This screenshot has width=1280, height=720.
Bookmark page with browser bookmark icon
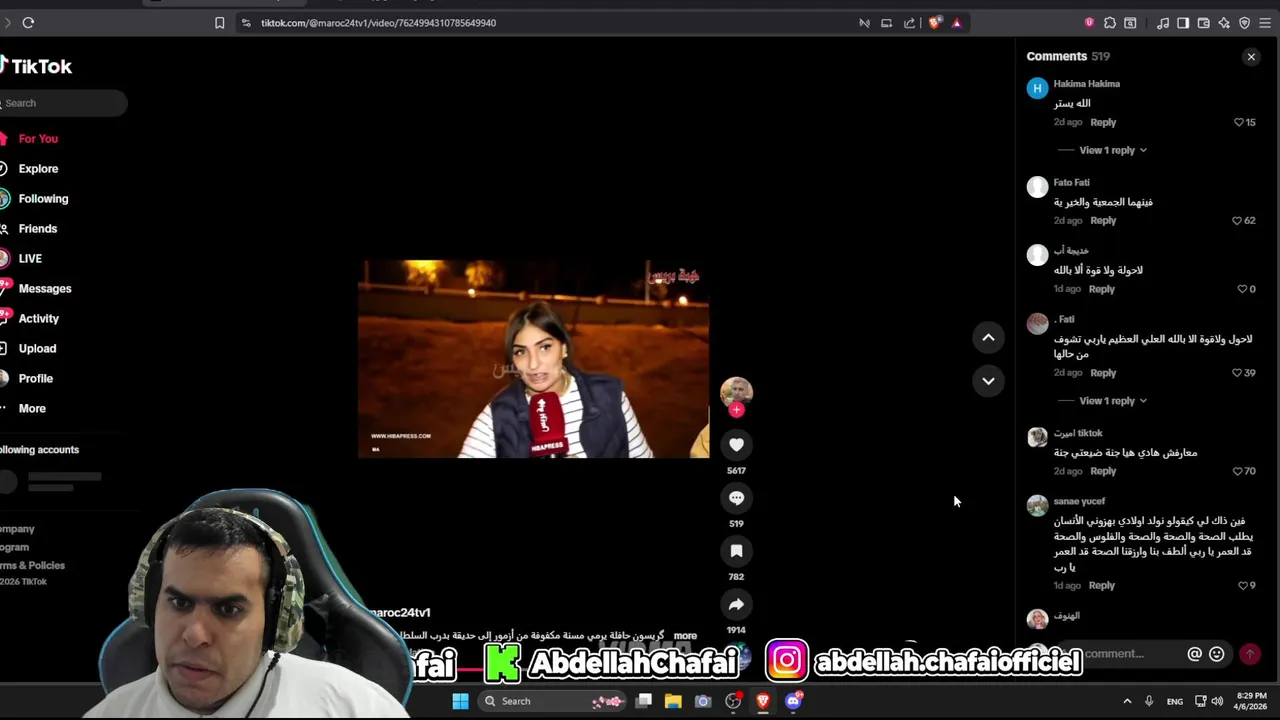pos(220,23)
